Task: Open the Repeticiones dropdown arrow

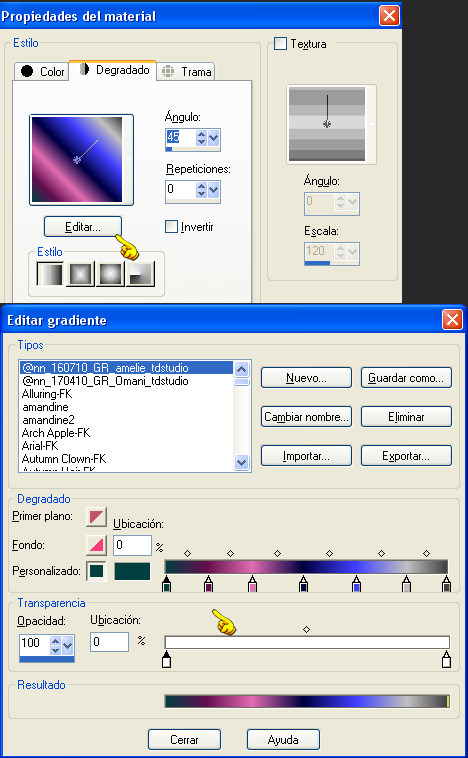Action: (x=214, y=190)
